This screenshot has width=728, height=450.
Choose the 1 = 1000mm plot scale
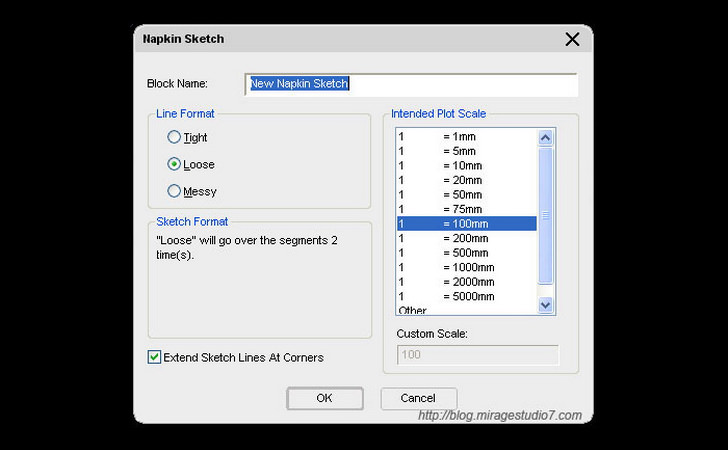click(x=467, y=267)
